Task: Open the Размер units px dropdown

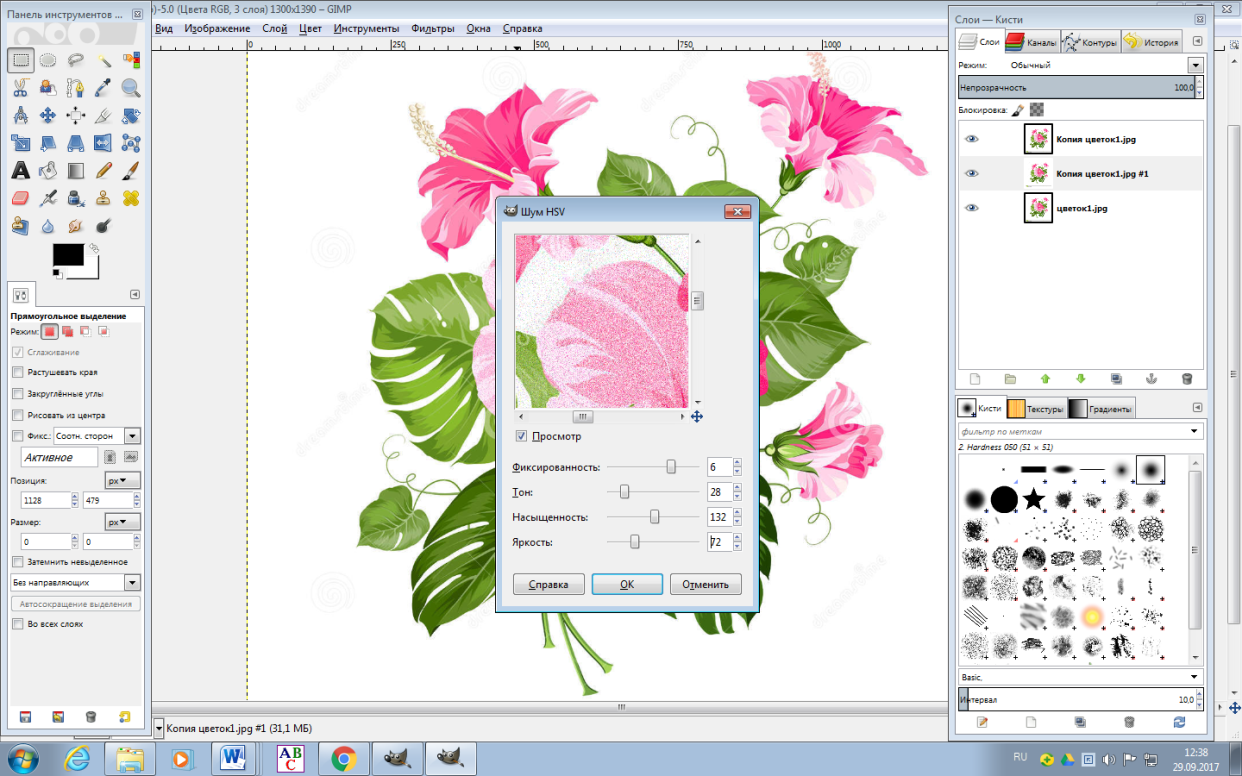Action: pos(123,522)
